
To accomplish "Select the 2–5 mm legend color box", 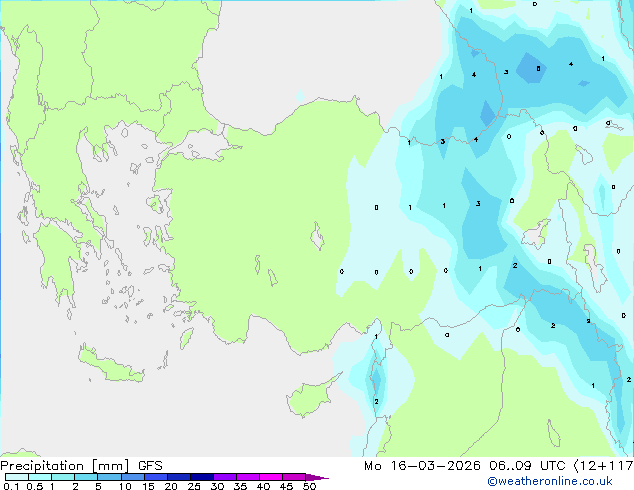I will [x=86, y=477].
